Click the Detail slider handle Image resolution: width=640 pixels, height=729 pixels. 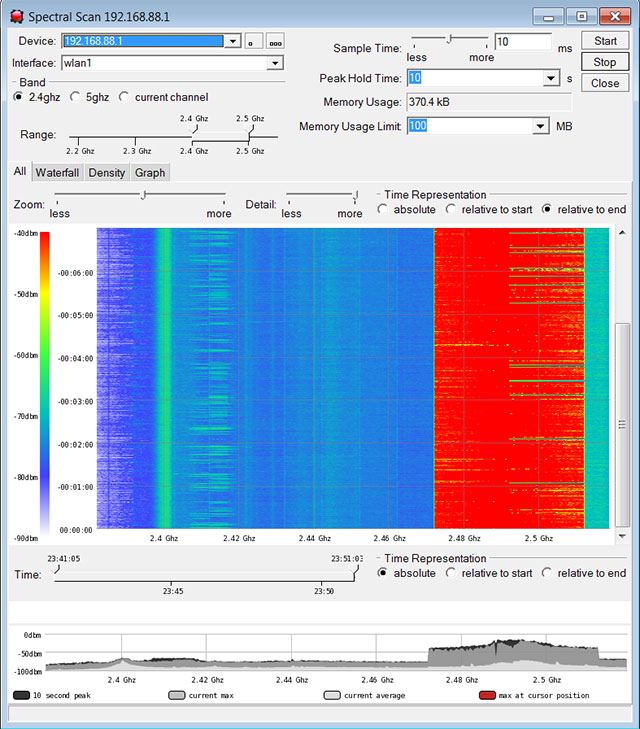click(x=356, y=195)
